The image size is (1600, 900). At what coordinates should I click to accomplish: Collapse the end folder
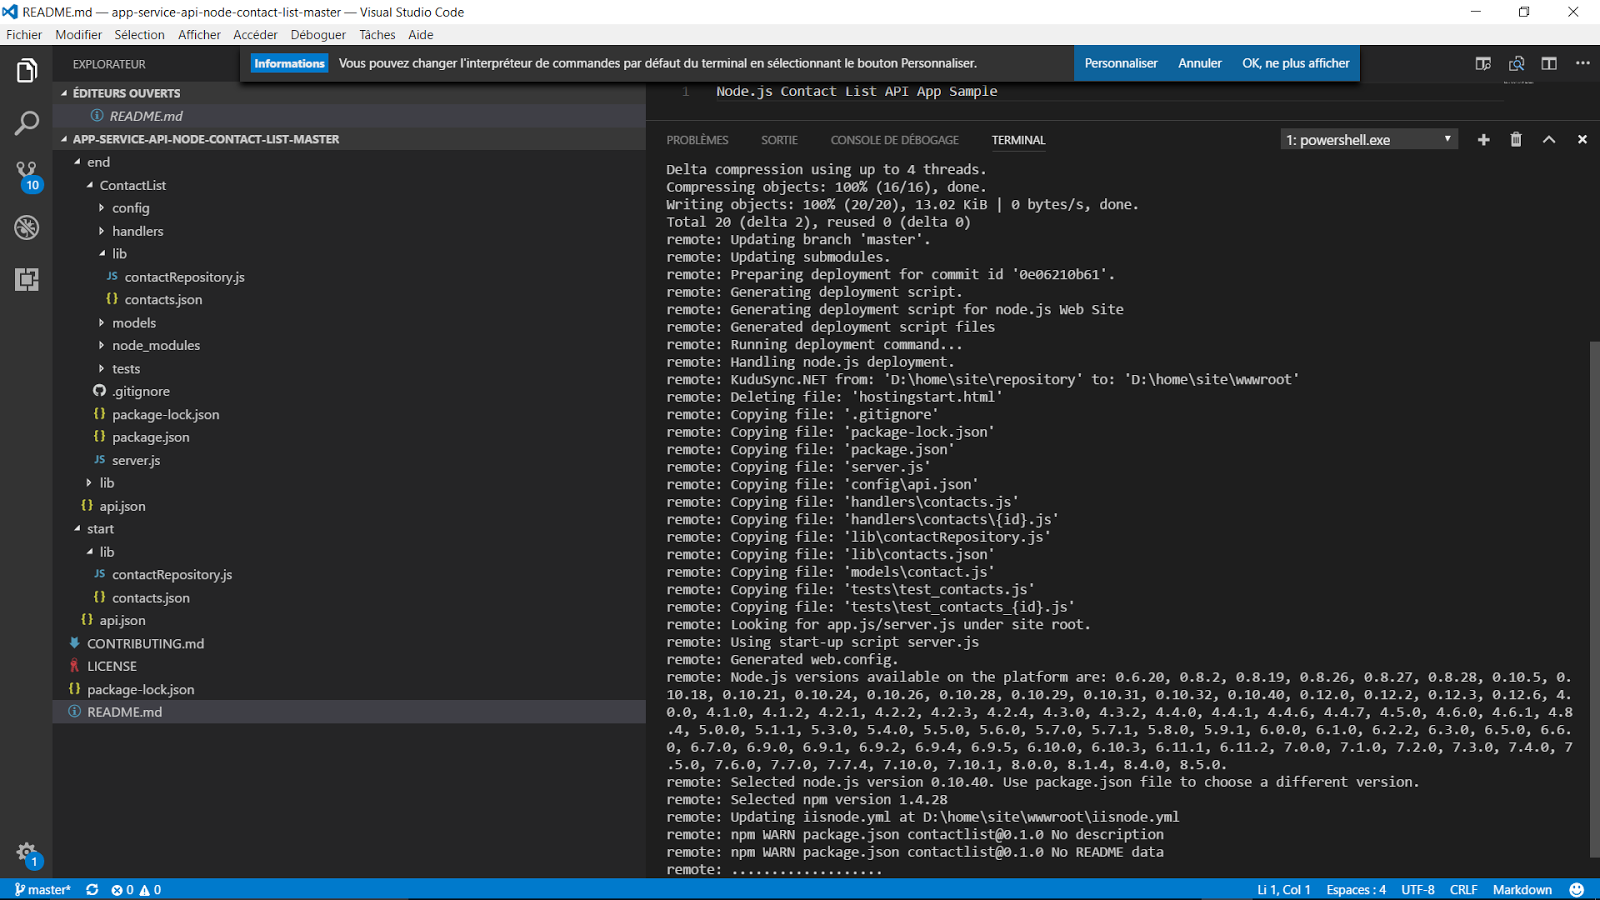click(x=98, y=162)
